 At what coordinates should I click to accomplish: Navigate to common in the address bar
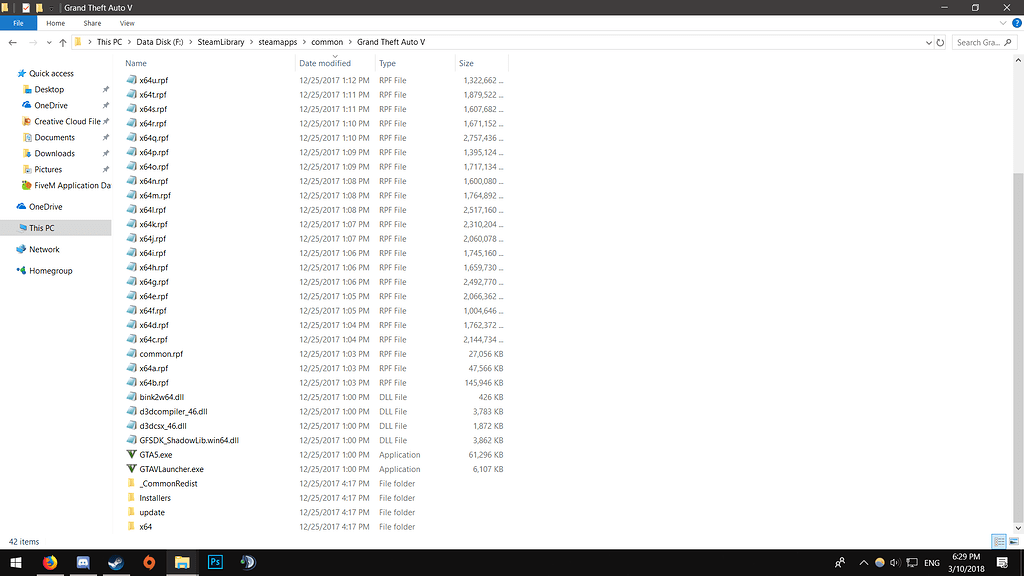click(x=327, y=42)
